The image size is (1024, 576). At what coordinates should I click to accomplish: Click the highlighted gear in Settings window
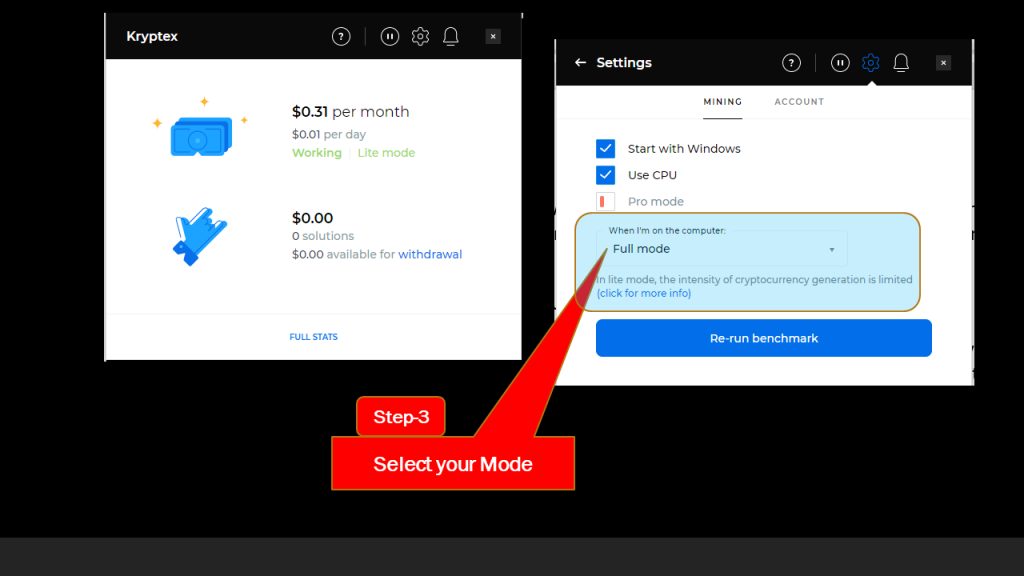click(x=871, y=63)
